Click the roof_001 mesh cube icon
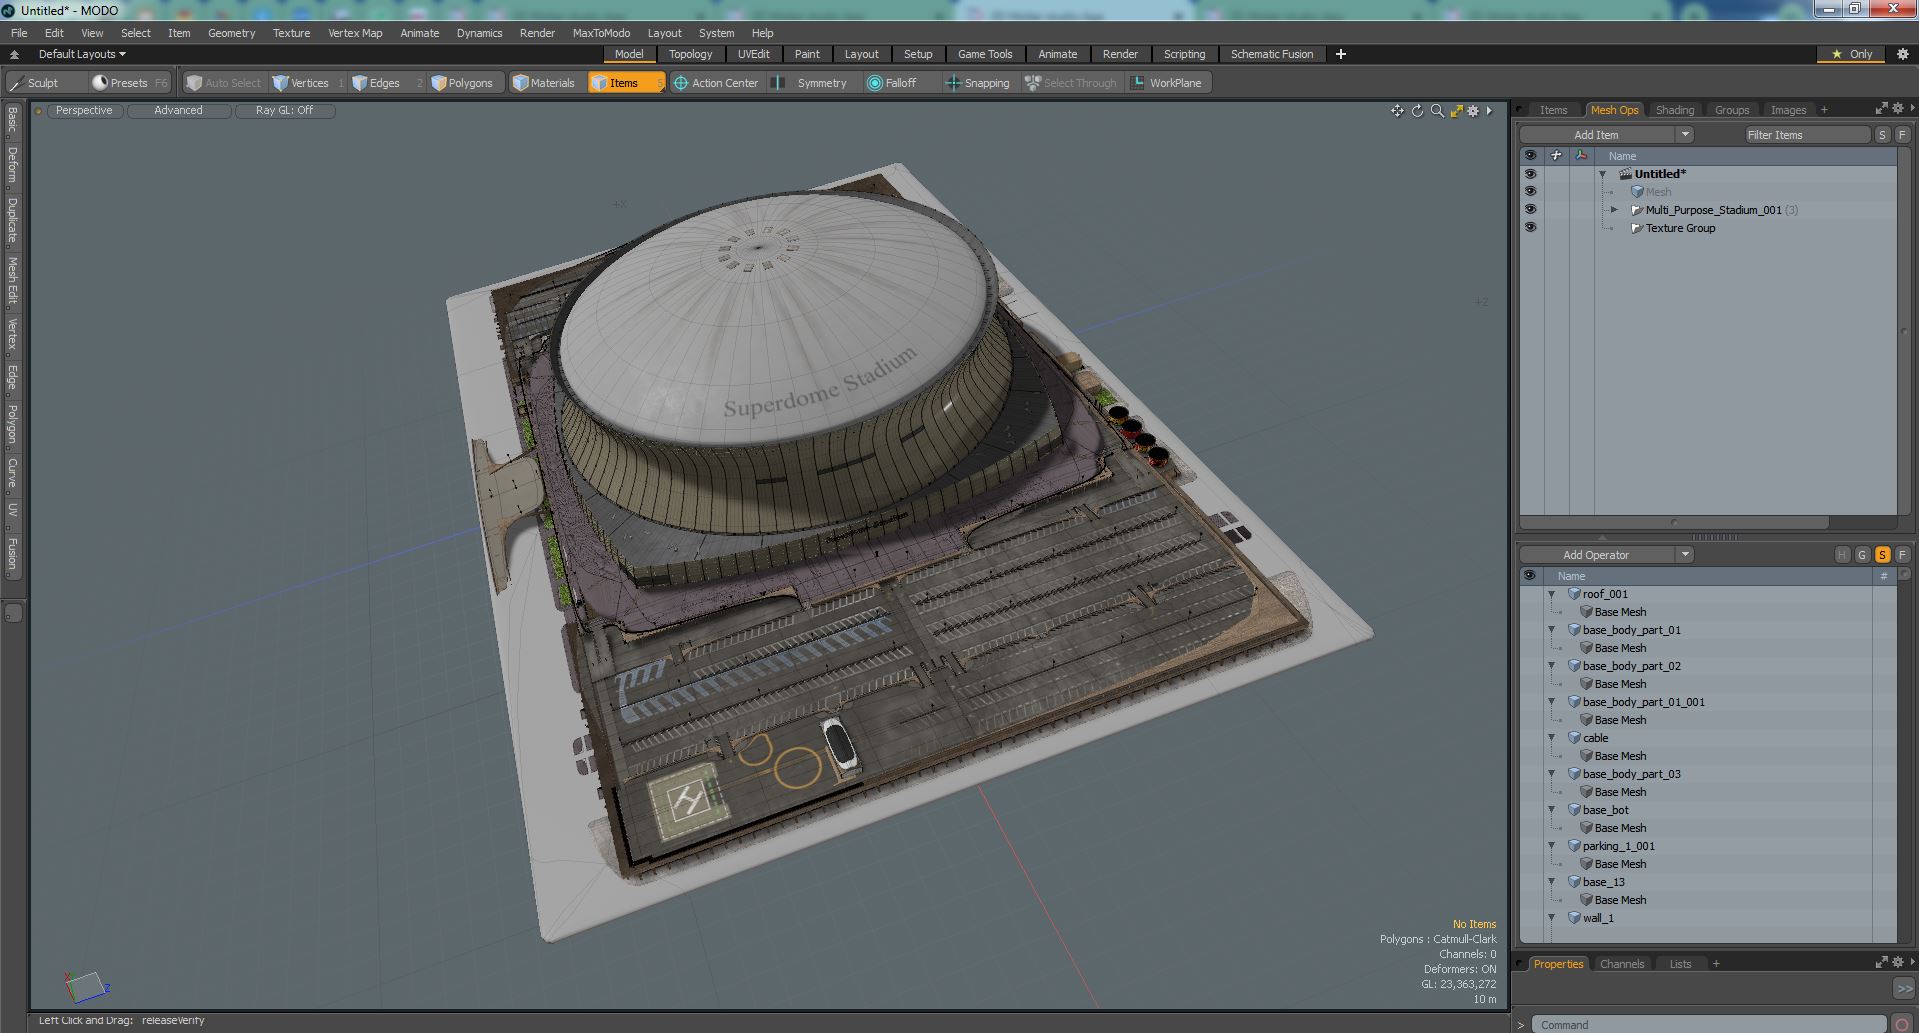This screenshot has width=1919, height=1033. [x=1574, y=594]
